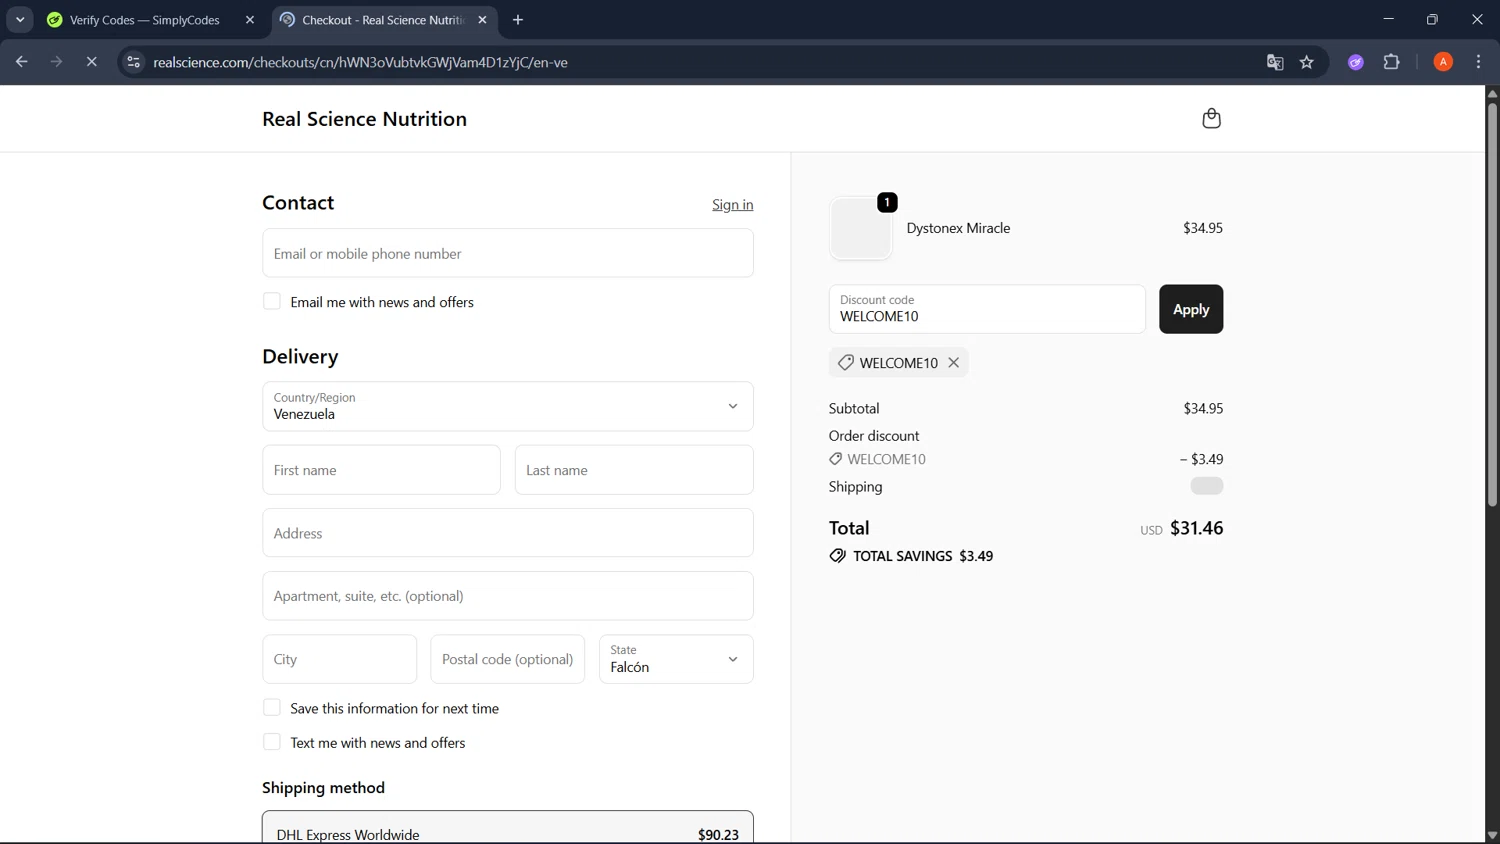The width and height of the screenshot is (1500, 844).
Task: Apply the discount code
Action: (1191, 309)
